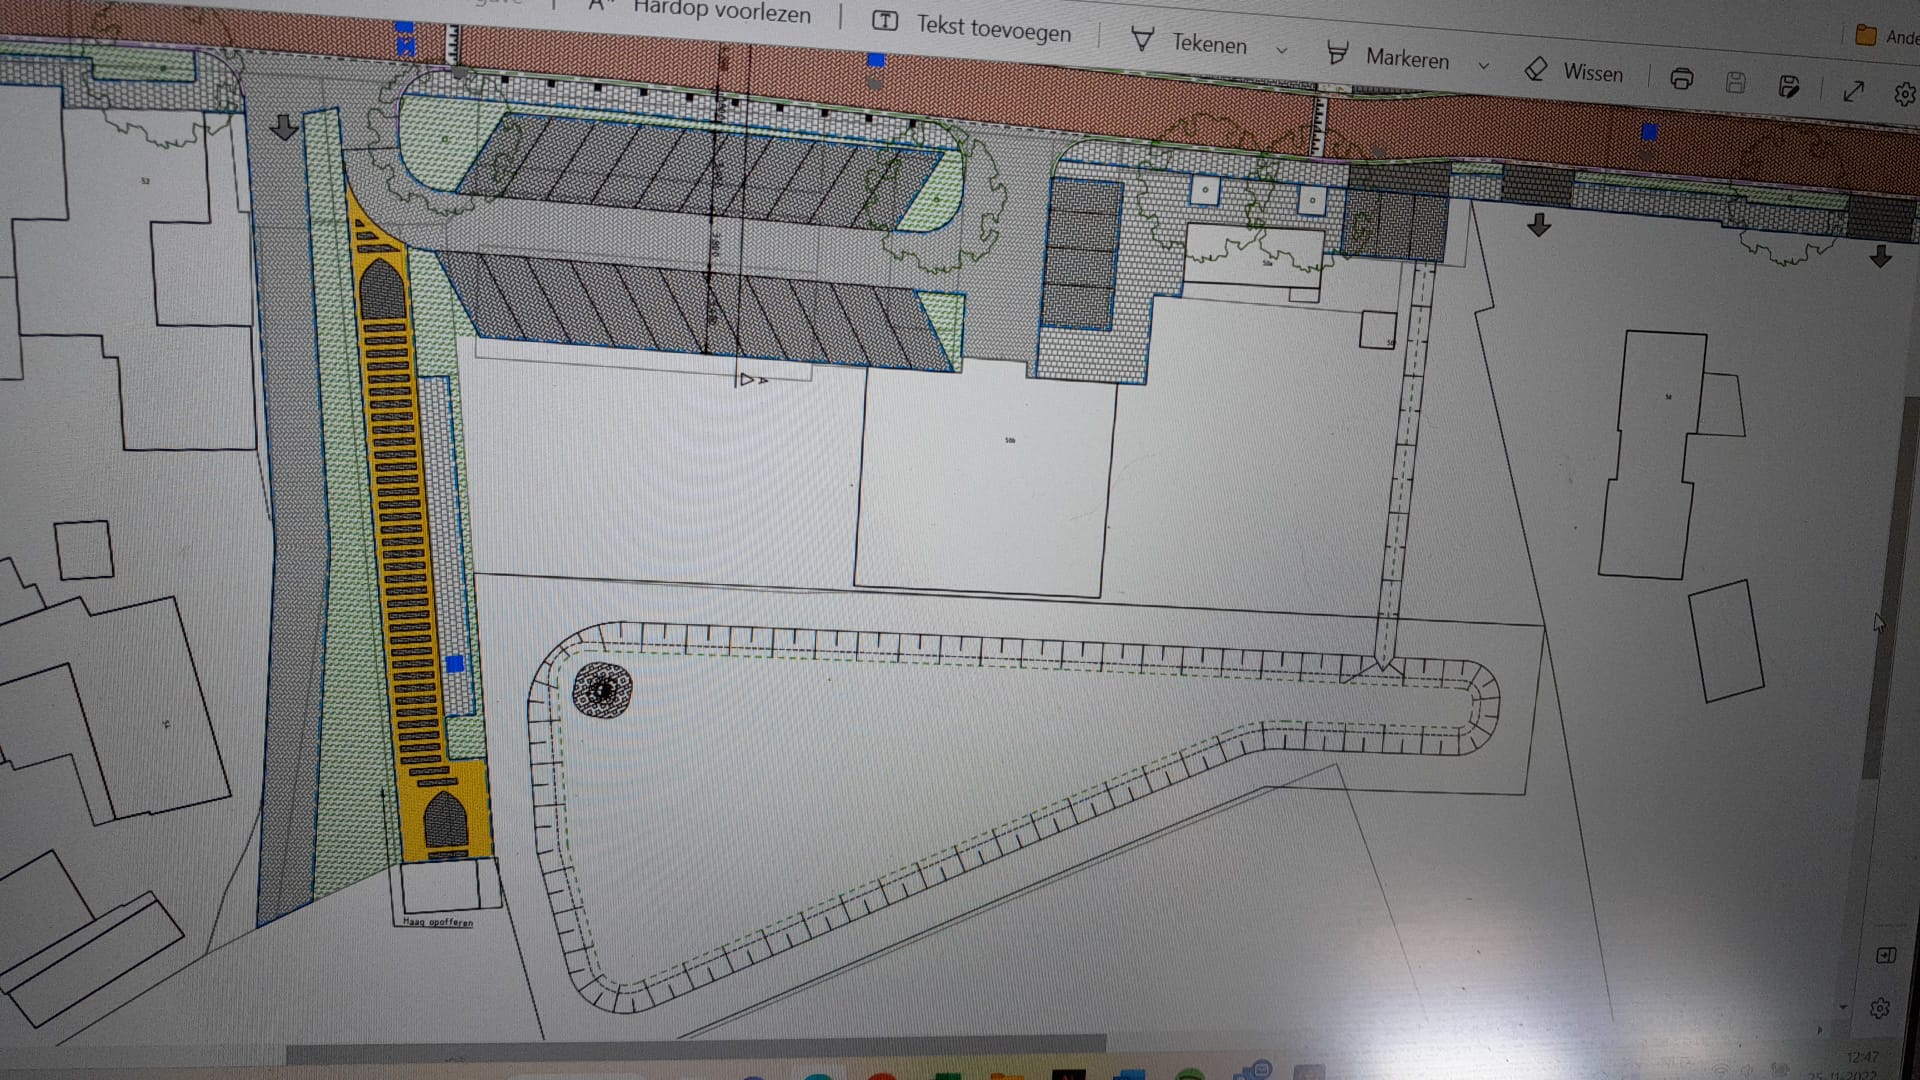Click the save-as icon with pencil

click(x=1790, y=87)
